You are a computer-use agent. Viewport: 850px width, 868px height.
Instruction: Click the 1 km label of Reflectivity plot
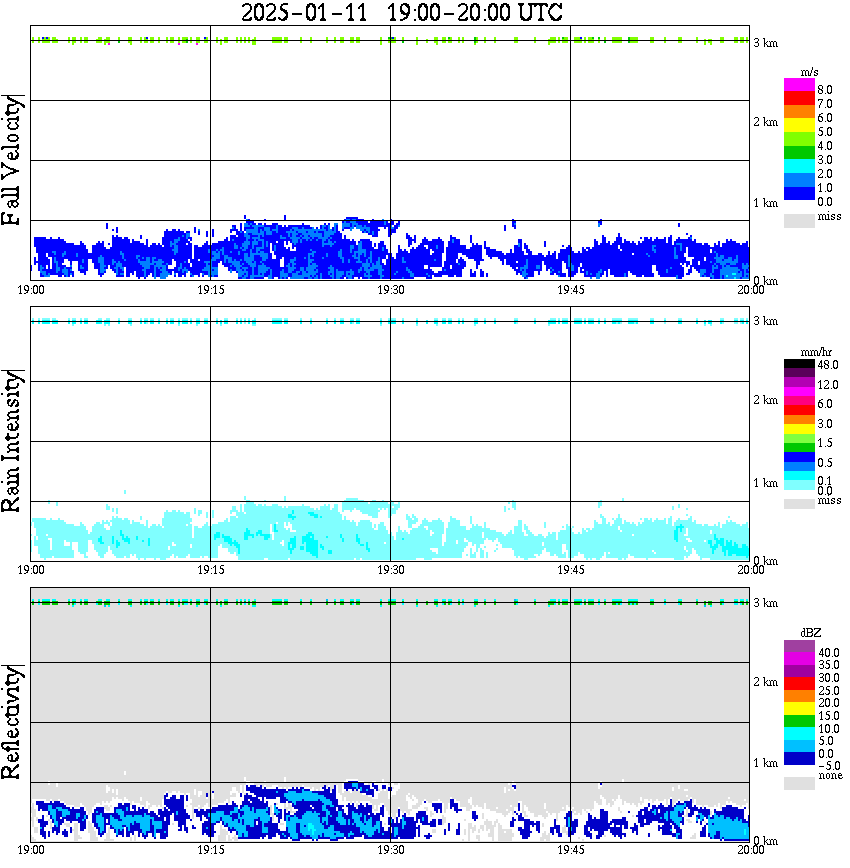[x=765, y=763]
